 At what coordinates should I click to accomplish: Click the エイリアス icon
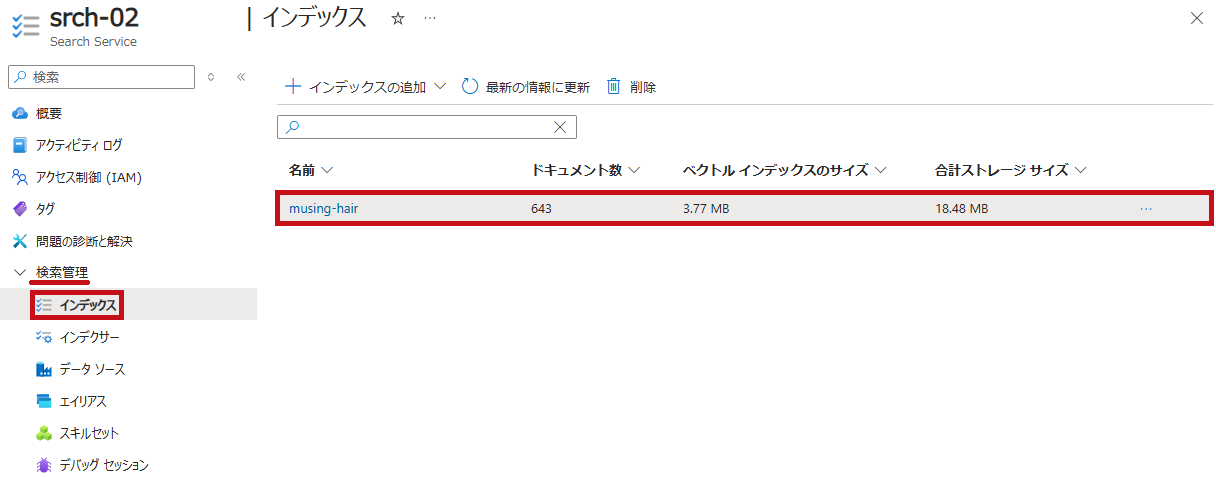tap(43, 401)
